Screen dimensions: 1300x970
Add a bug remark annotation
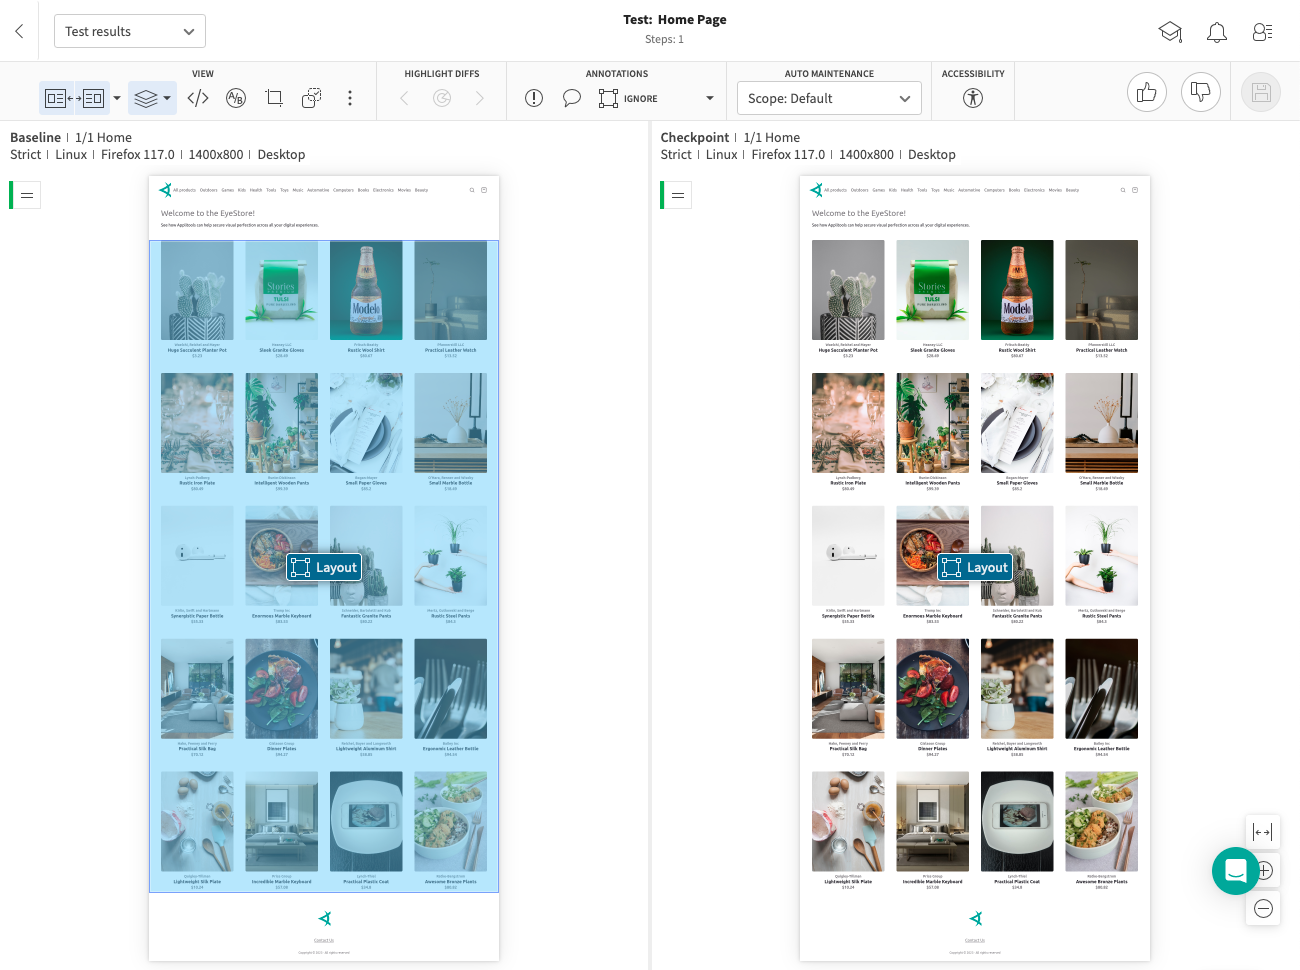point(534,98)
